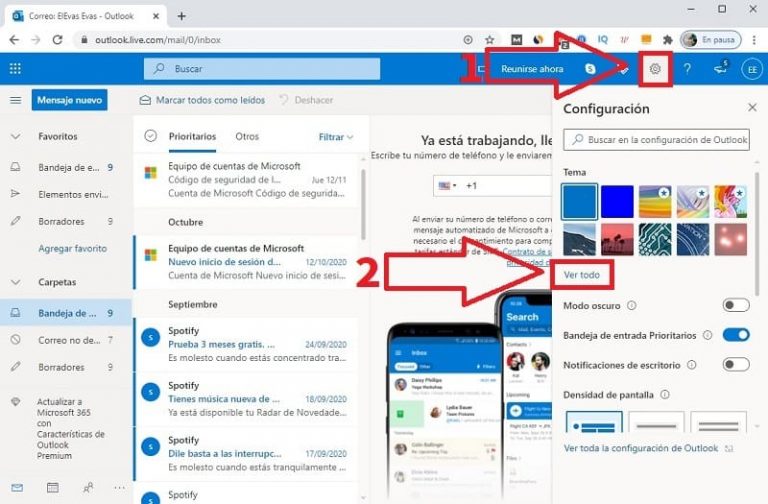The height and width of the screenshot is (504, 768).
Task: Go back in browser
Action: click(14, 40)
